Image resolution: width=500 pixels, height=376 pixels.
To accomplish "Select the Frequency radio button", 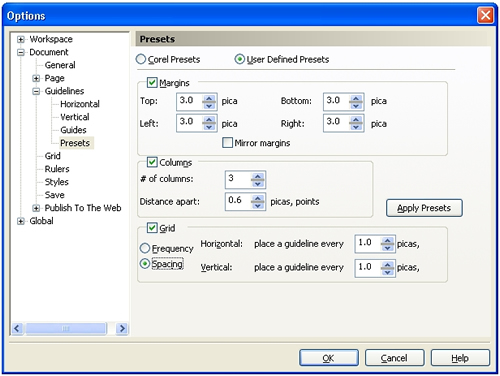I will click(145, 248).
